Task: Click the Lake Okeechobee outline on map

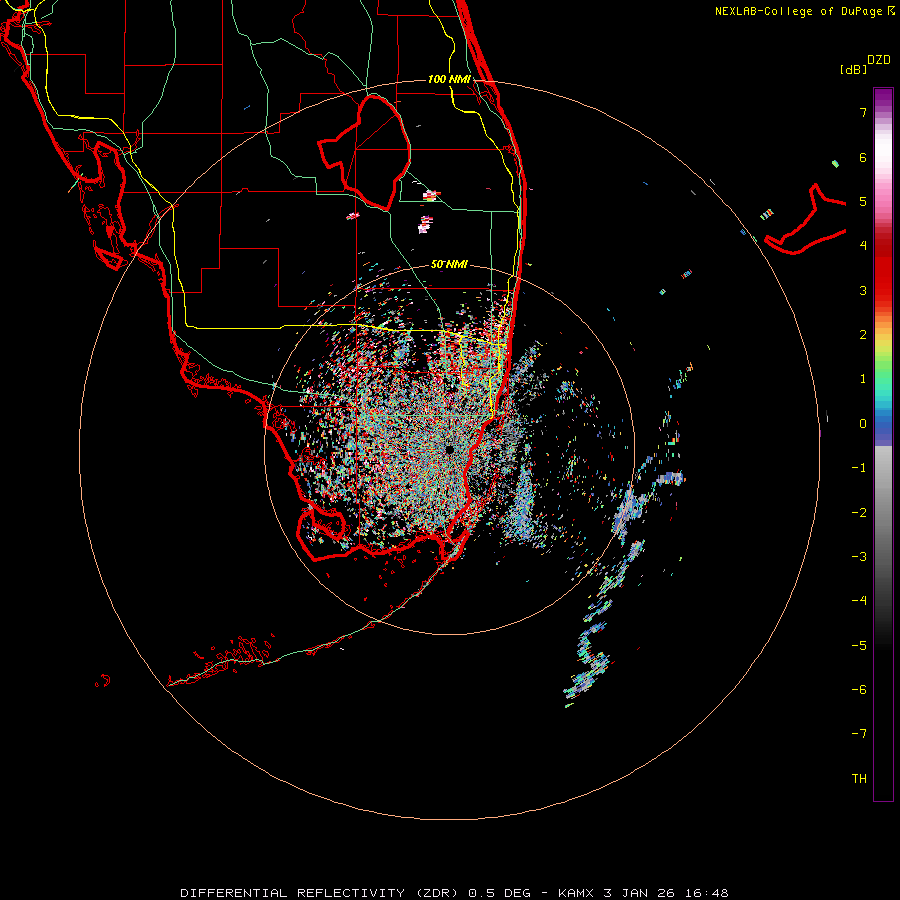Action: point(364,152)
